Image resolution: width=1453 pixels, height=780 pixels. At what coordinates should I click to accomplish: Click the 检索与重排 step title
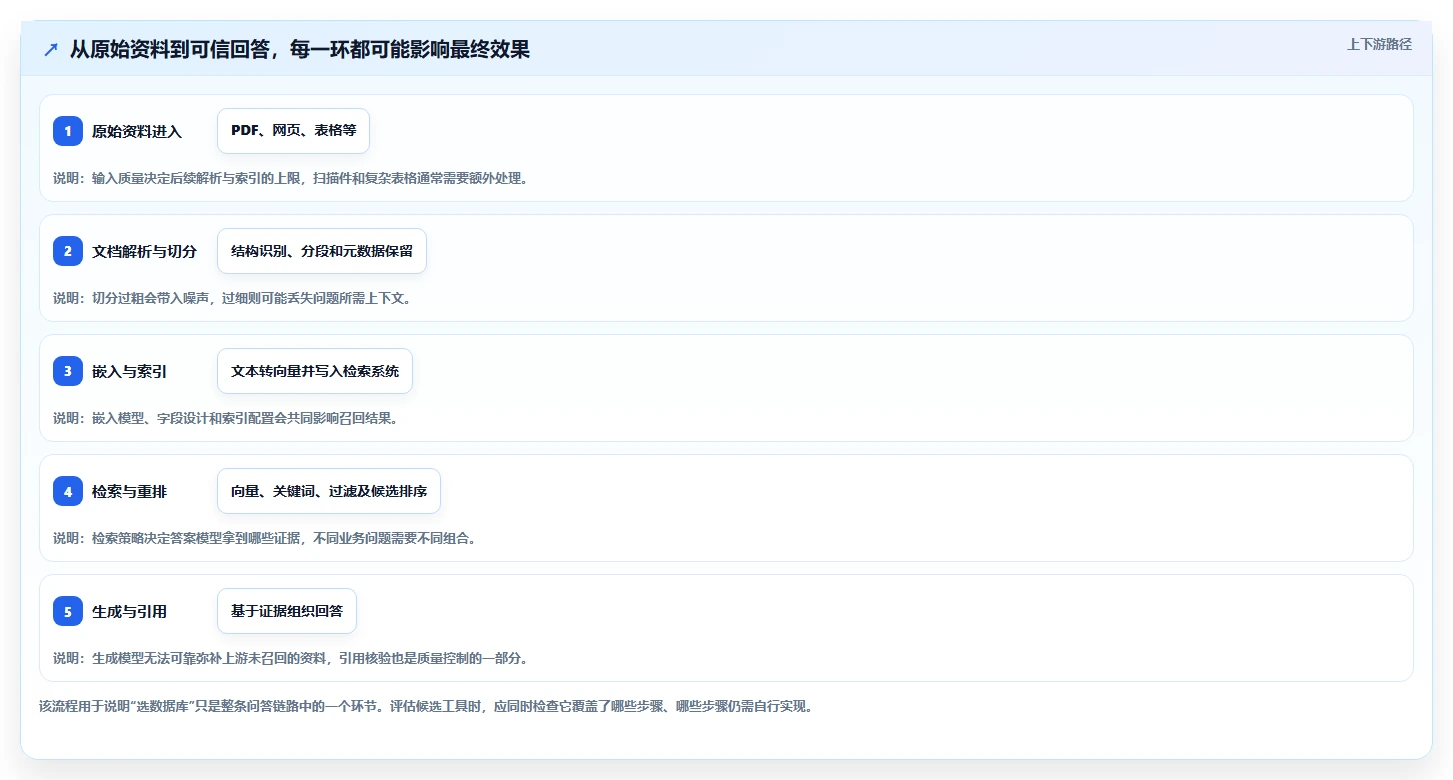coord(130,491)
